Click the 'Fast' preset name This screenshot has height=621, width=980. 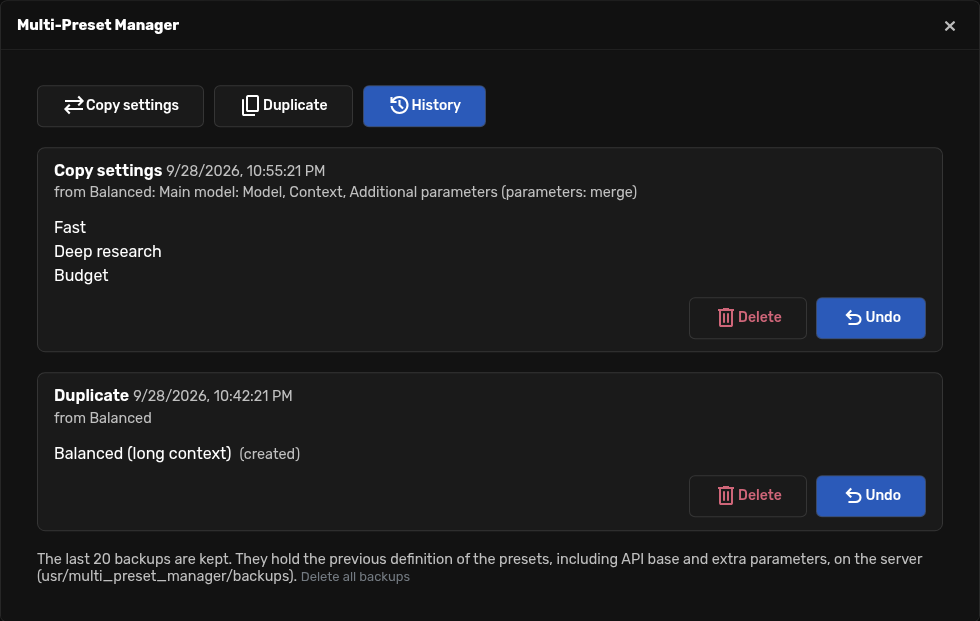(70, 227)
